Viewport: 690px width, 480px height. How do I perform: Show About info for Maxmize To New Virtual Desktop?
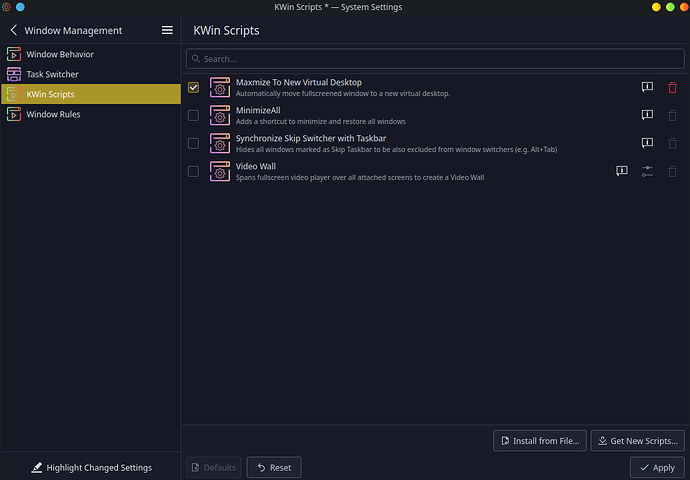(647, 88)
